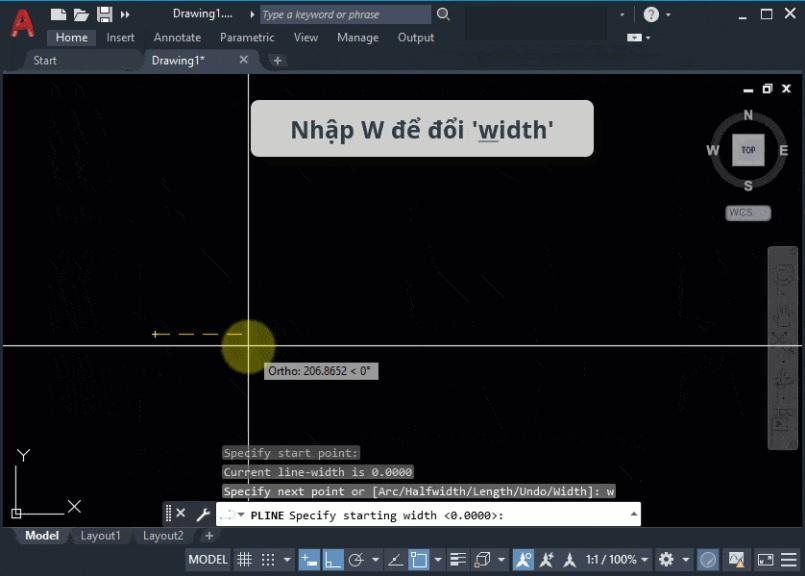The width and height of the screenshot is (805, 576).
Task: Toggle lineweight display icon
Action: pos(457,559)
